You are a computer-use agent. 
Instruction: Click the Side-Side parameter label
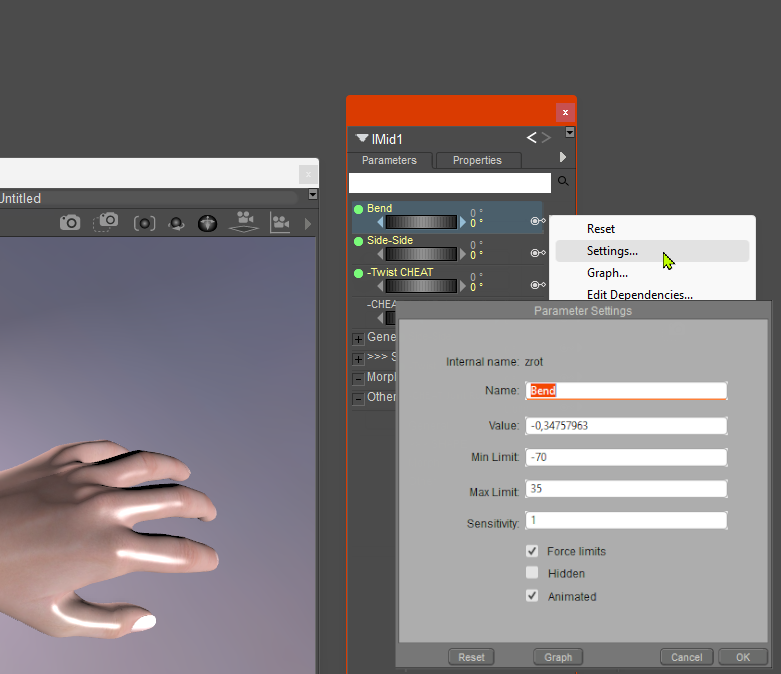click(390, 240)
